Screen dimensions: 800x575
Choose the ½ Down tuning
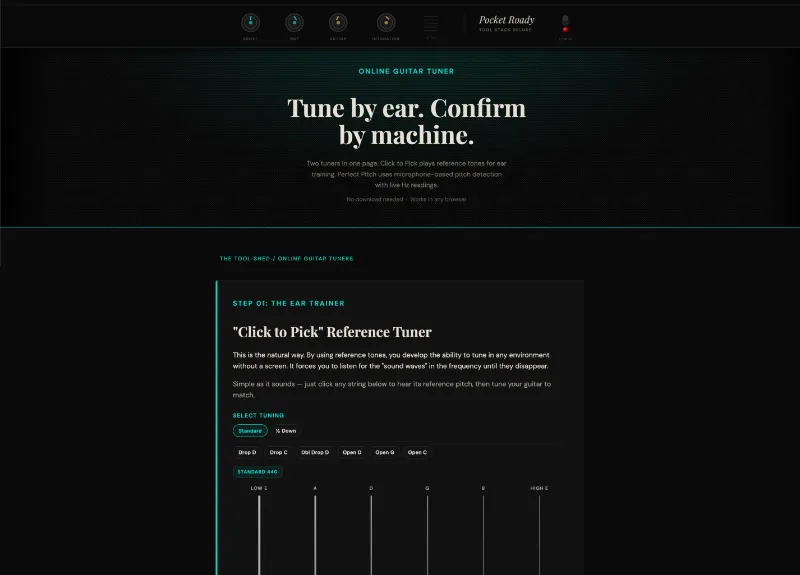coord(286,431)
